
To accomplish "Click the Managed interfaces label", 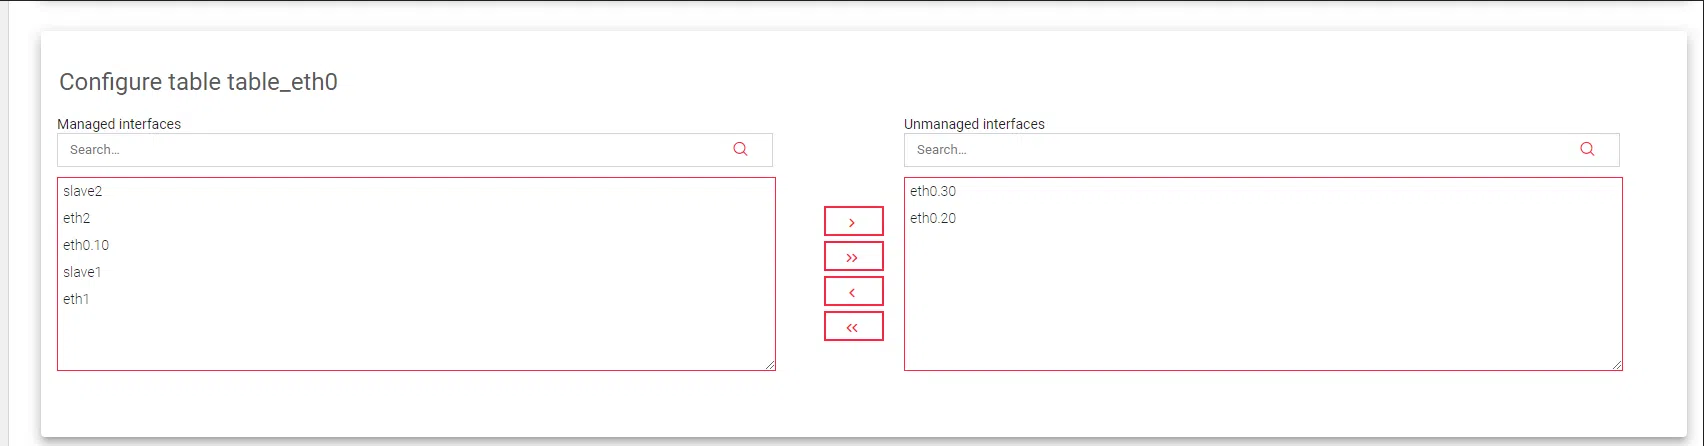I will pyautogui.click(x=119, y=124).
